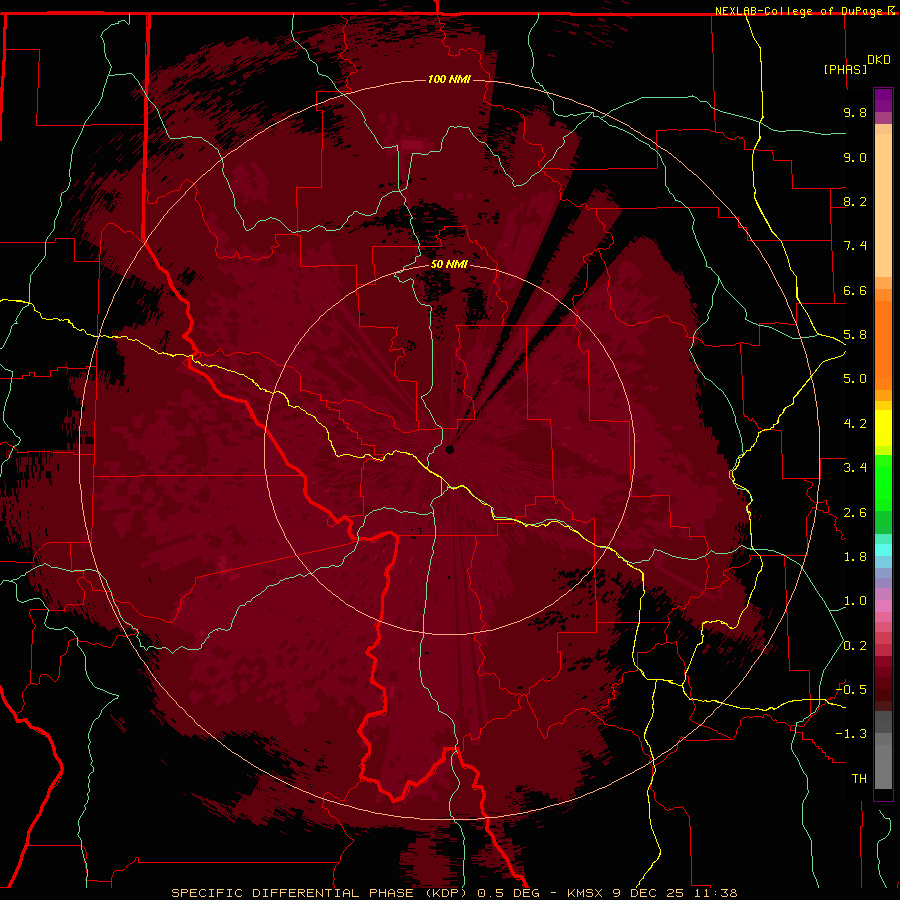Click the 4.2 value on the legend

coord(855,424)
